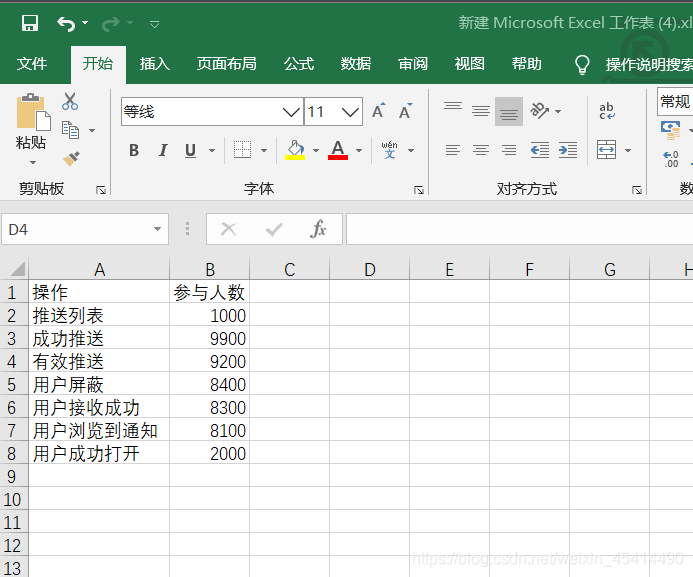The width and height of the screenshot is (693, 577).
Task: Open the Name Box dropdown arrow
Action: coord(157,229)
